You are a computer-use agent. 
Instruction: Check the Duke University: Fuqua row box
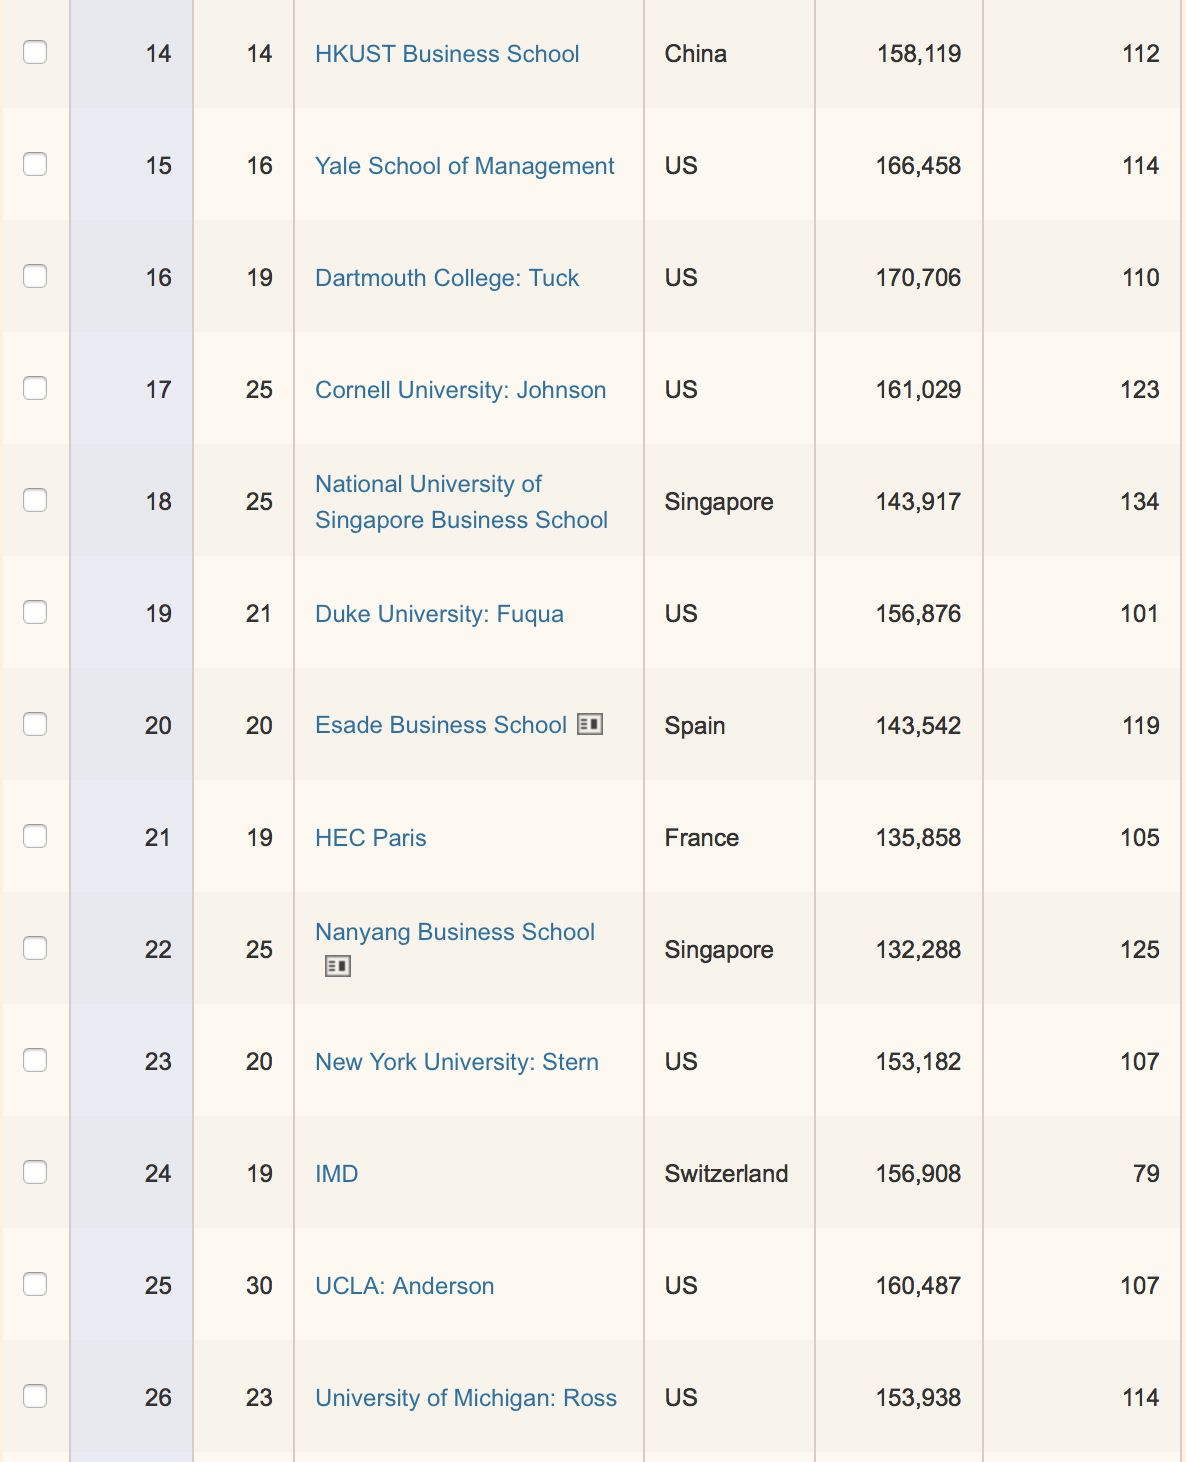pos(35,612)
